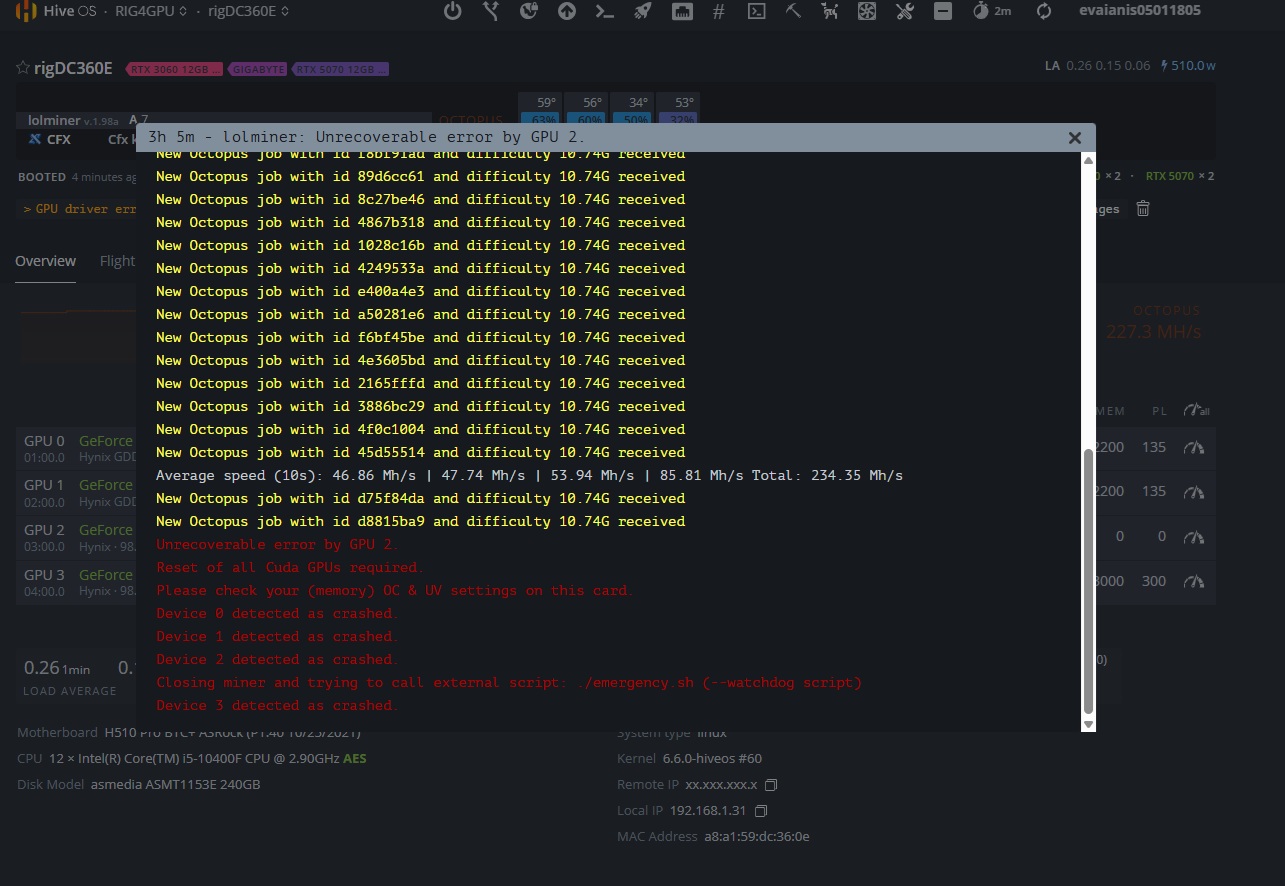1285x886 pixels.
Task: Switch to the Overview tab
Action: (45, 261)
